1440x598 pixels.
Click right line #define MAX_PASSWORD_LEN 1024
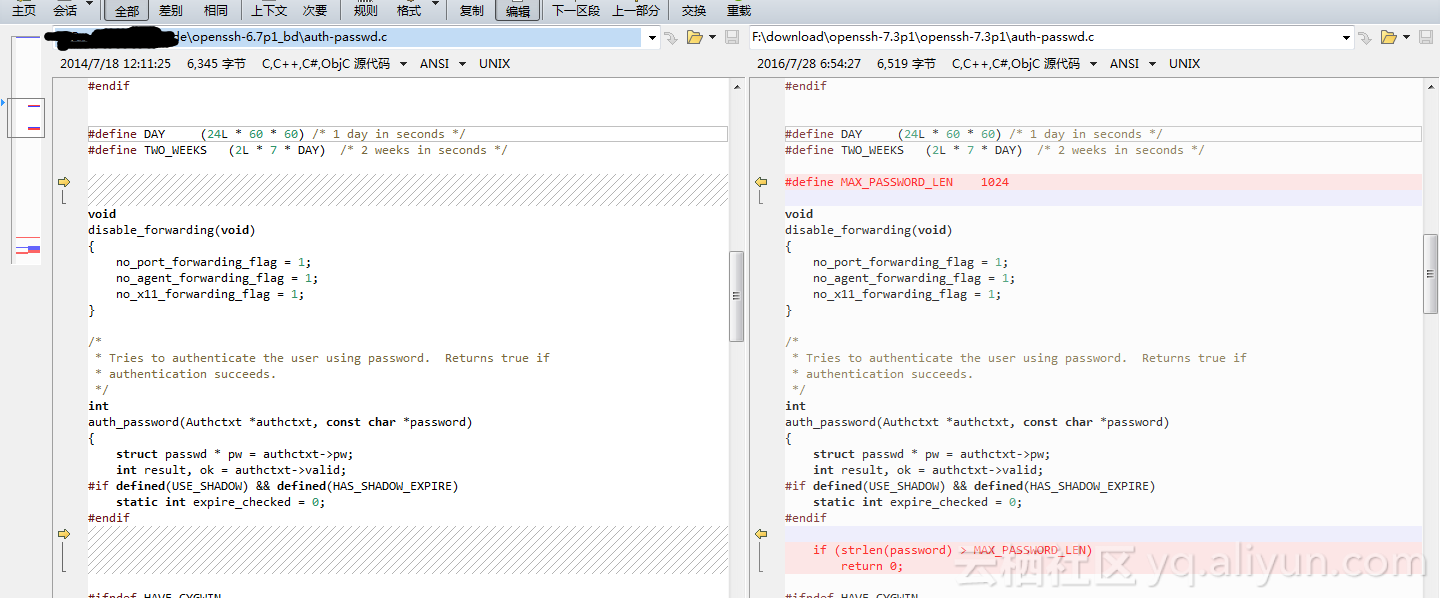click(896, 182)
